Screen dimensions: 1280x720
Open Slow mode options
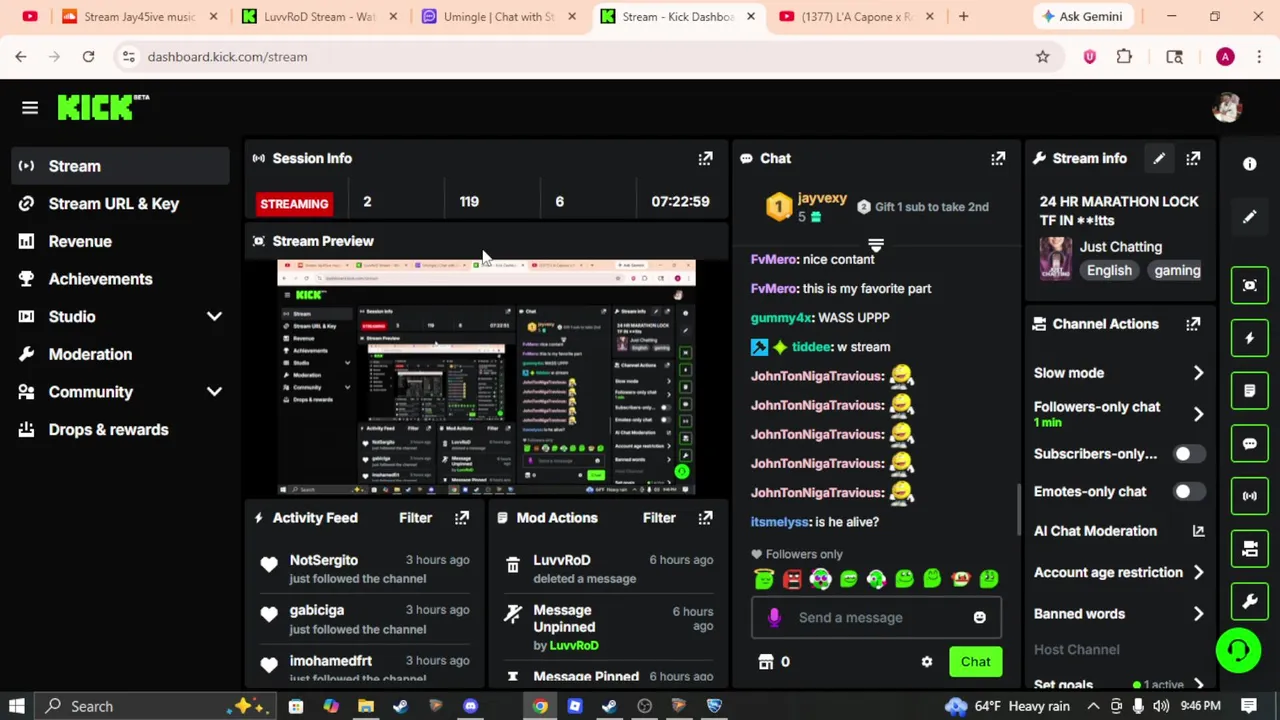click(x=1119, y=373)
